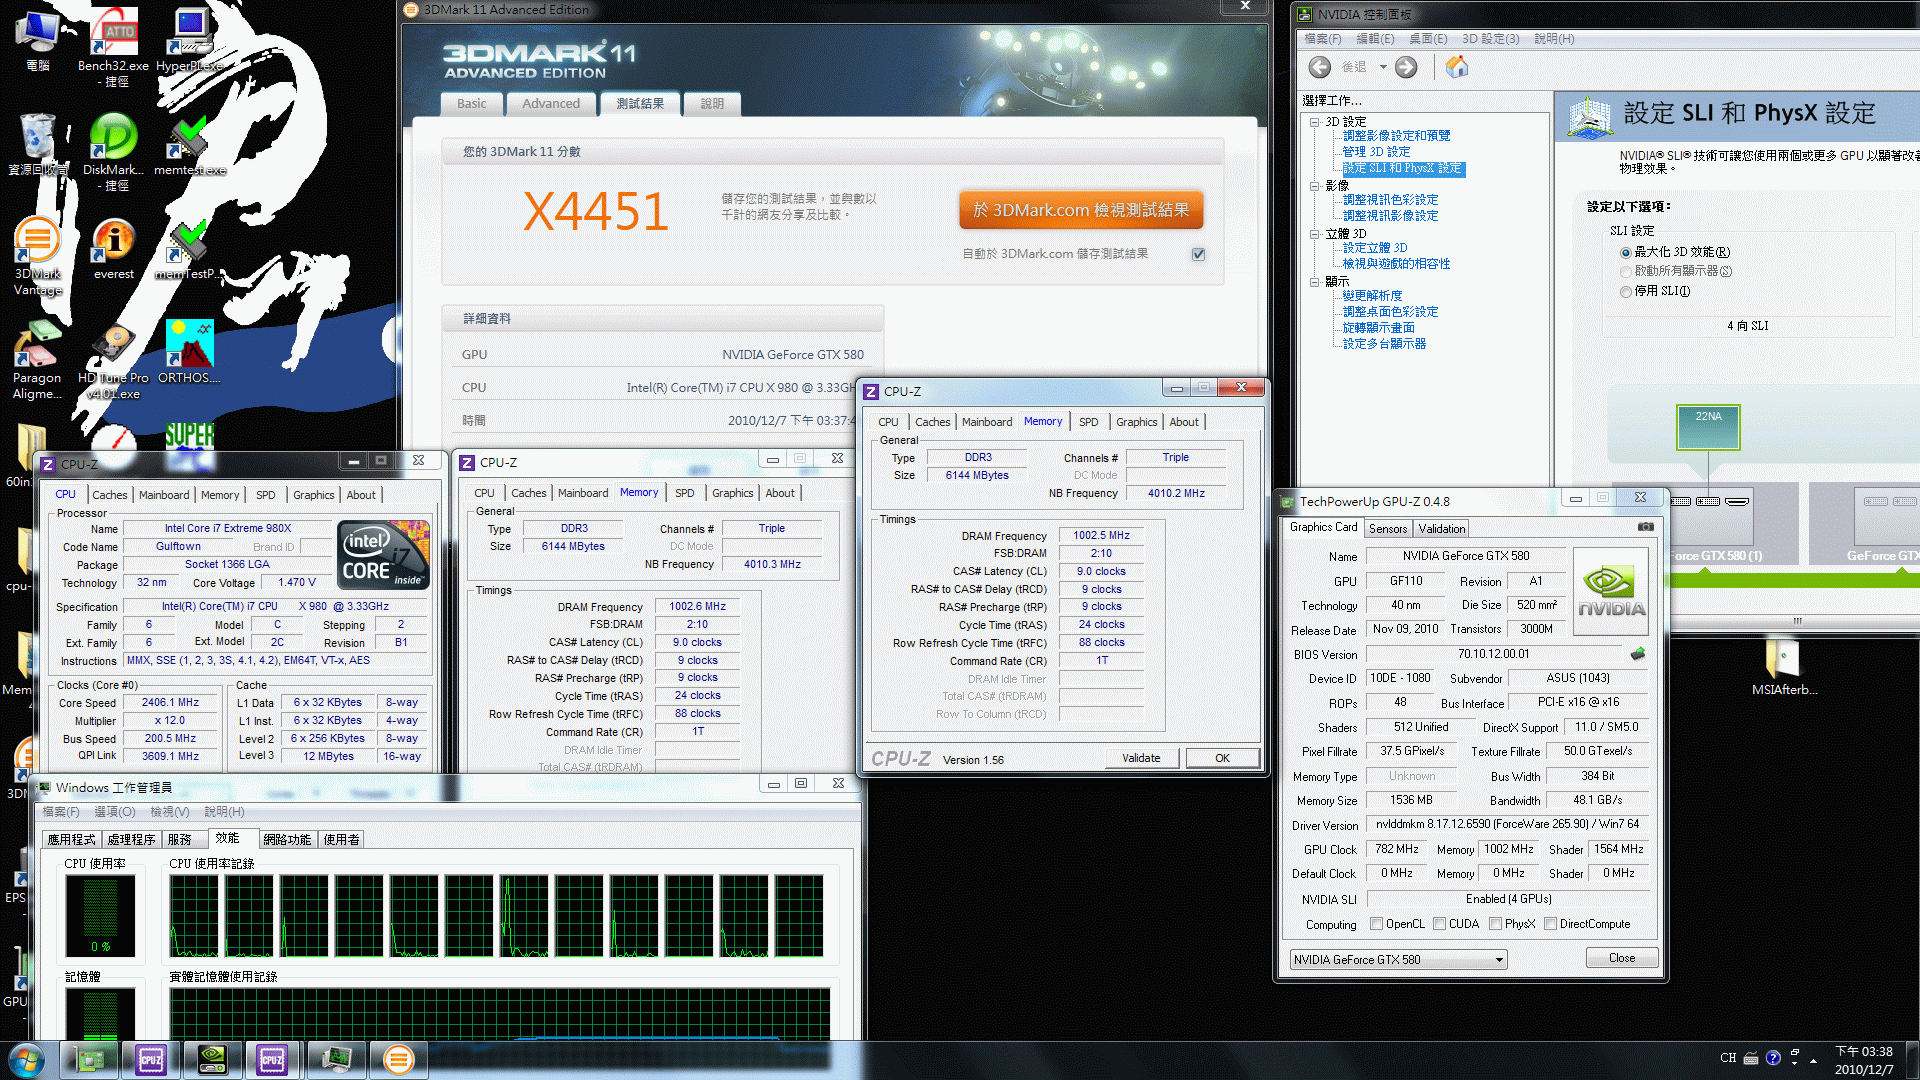
Task: Click 於 3DMark.com 檢視測試結果 orange button
Action: pos(1081,210)
